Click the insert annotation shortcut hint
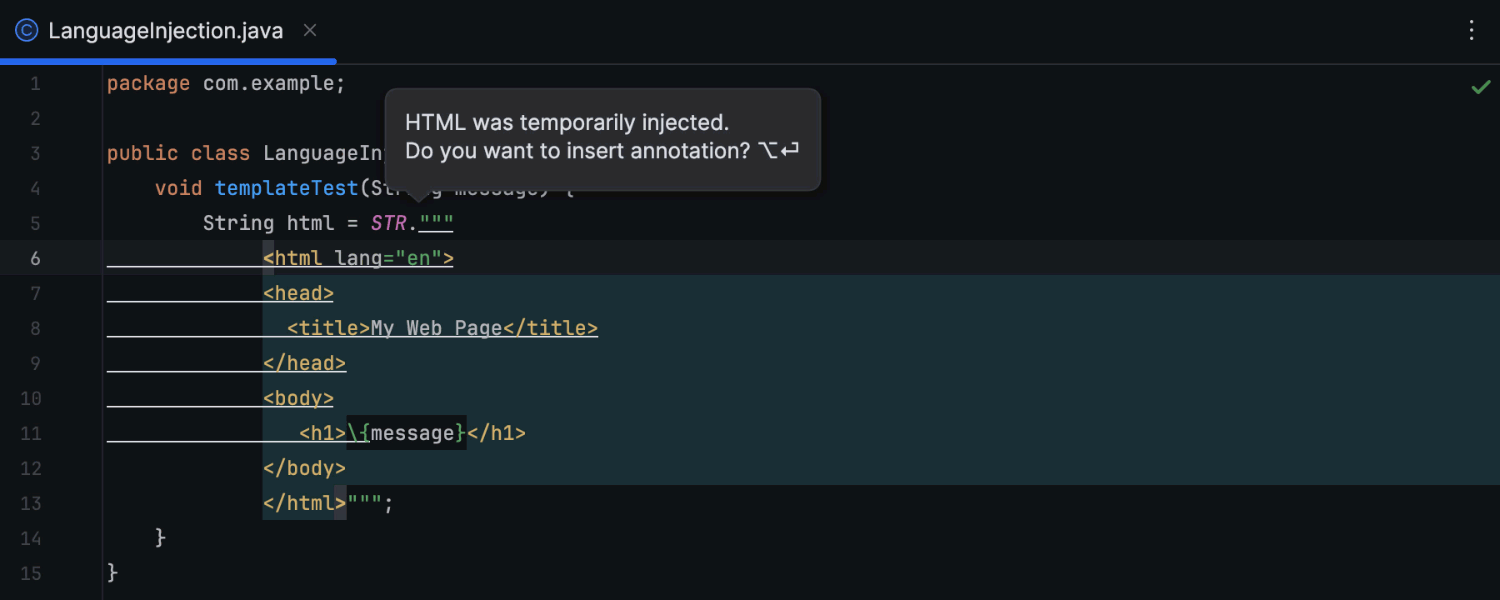Image resolution: width=1500 pixels, height=600 pixels. tap(779, 151)
